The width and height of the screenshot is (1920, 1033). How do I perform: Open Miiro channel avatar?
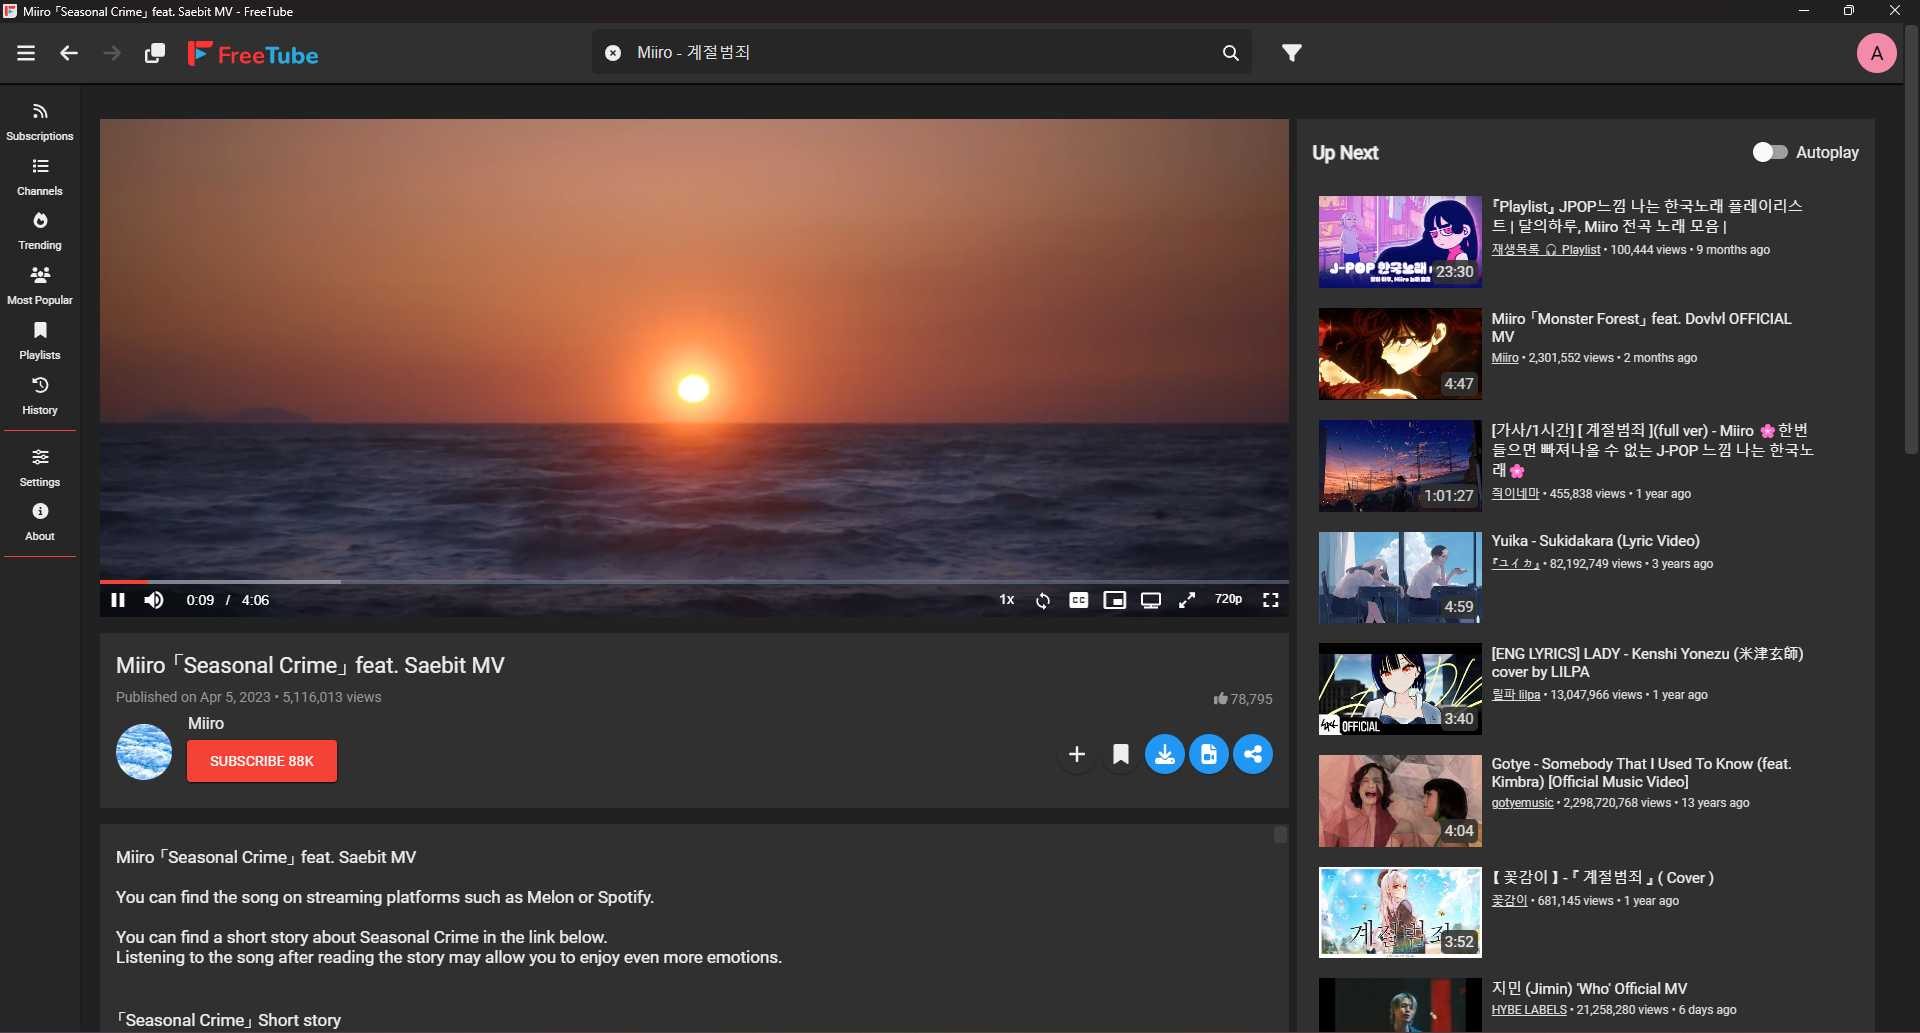coord(144,752)
